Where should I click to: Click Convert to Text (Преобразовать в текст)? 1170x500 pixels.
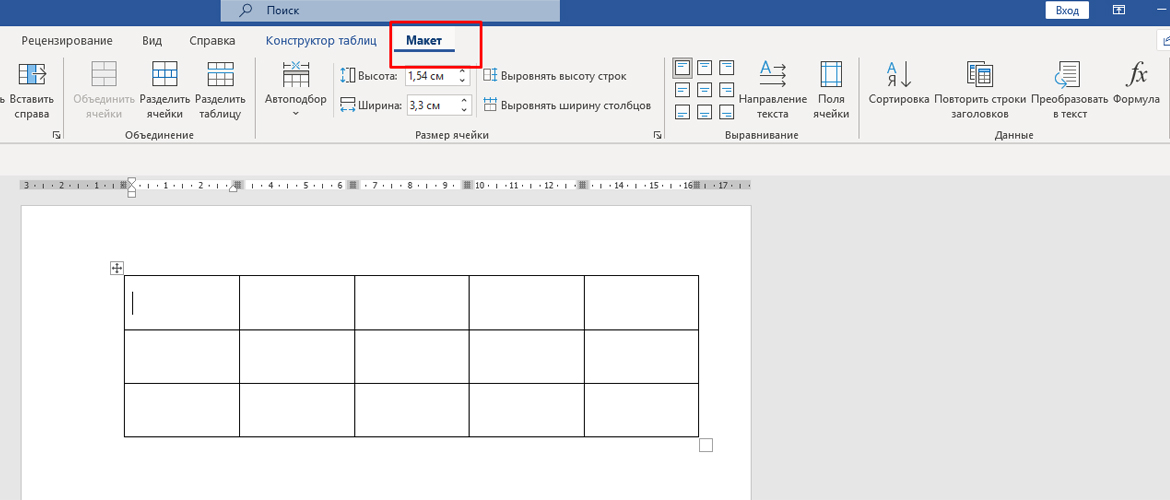click(1068, 89)
